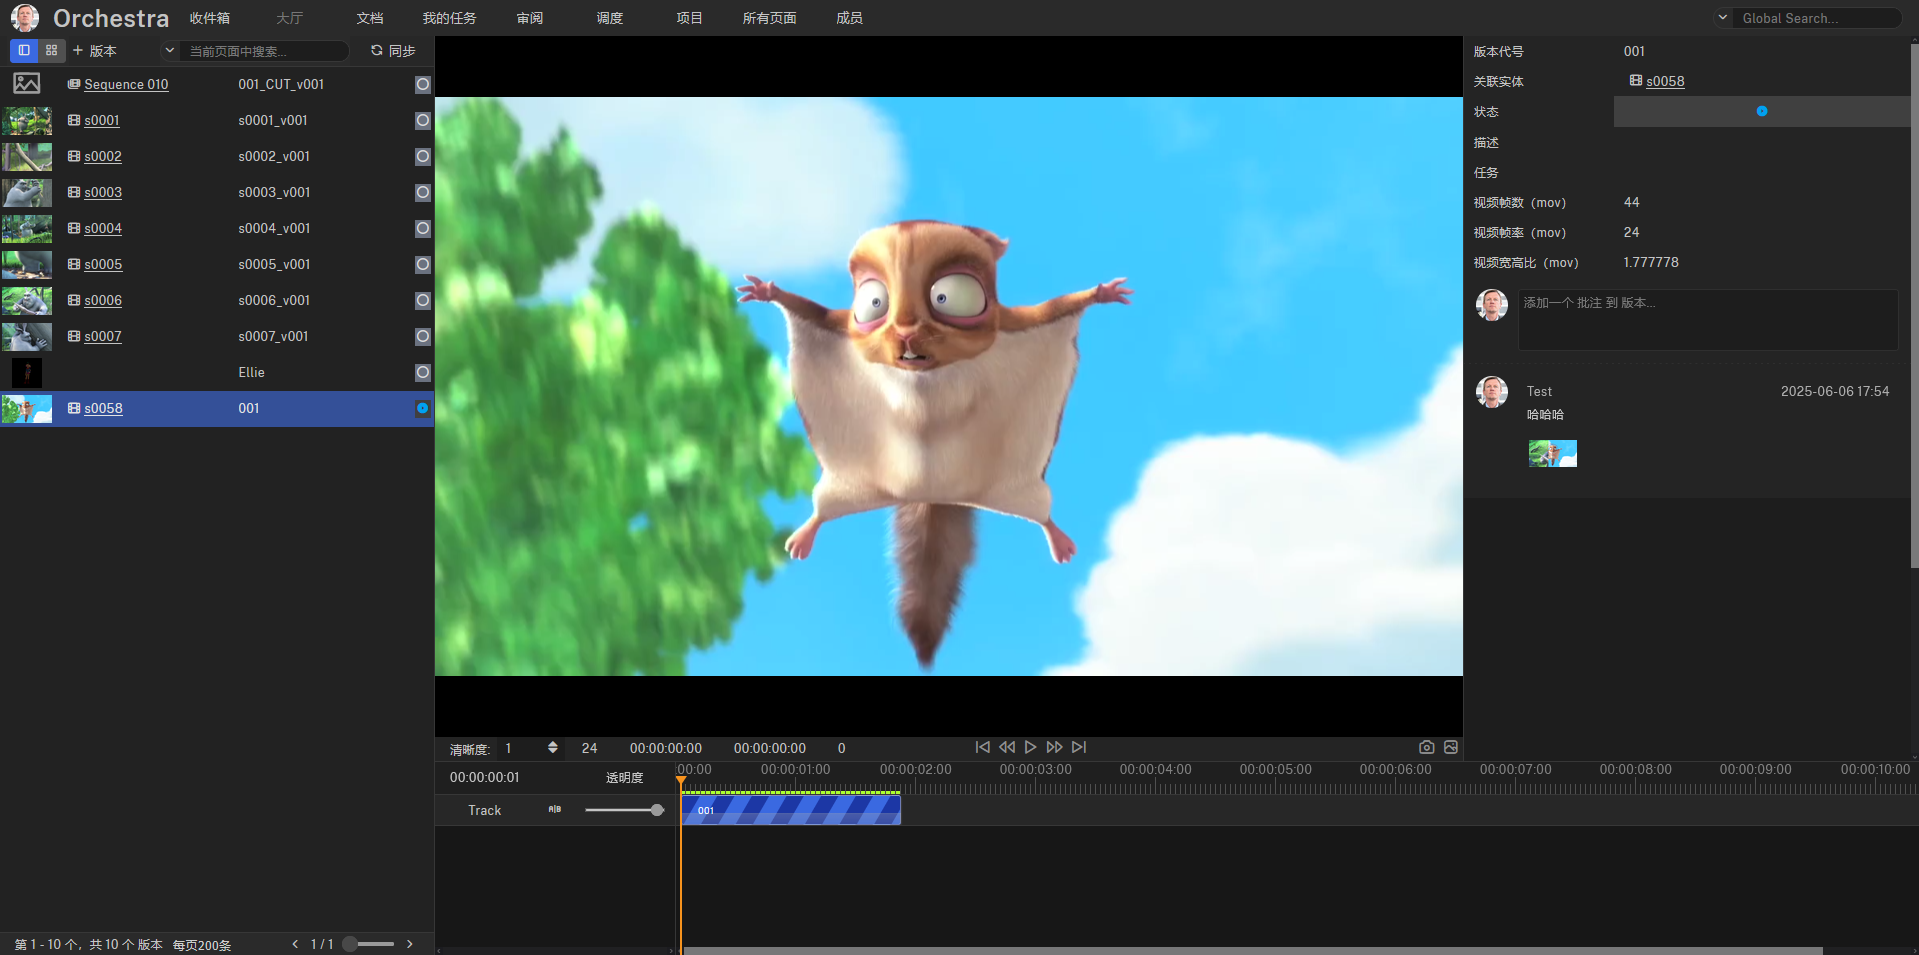Image resolution: width=1919 pixels, height=955 pixels.
Task: Toggle status circle for s0003_v001
Action: click(x=423, y=192)
